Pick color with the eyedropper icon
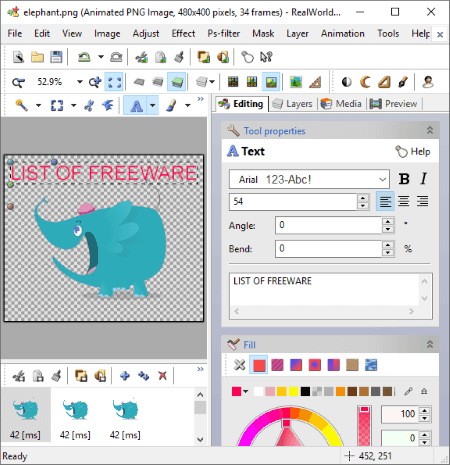 pyautogui.click(x=409, y=391)
